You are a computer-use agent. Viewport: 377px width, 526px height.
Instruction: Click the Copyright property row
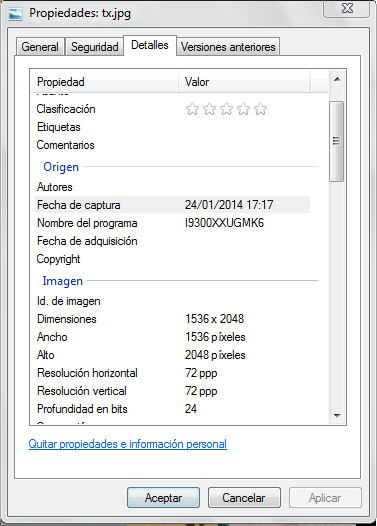click(x=173, y=259)
